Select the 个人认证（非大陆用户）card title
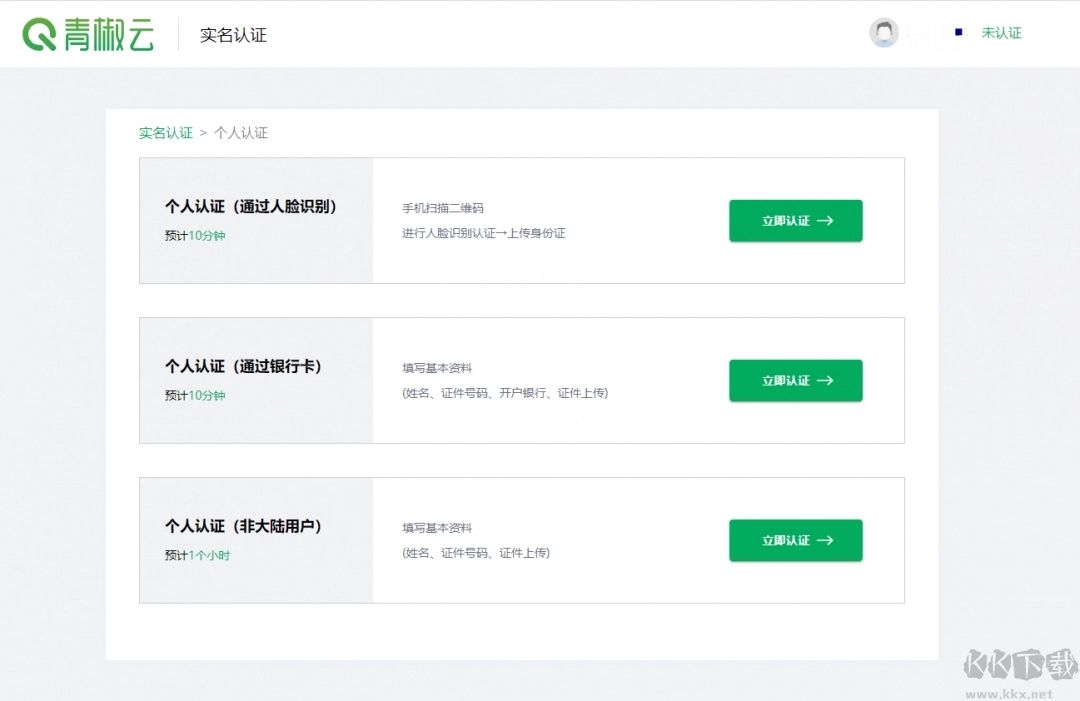The height and width of the screenshot is (701, 1080). (246, 526)
